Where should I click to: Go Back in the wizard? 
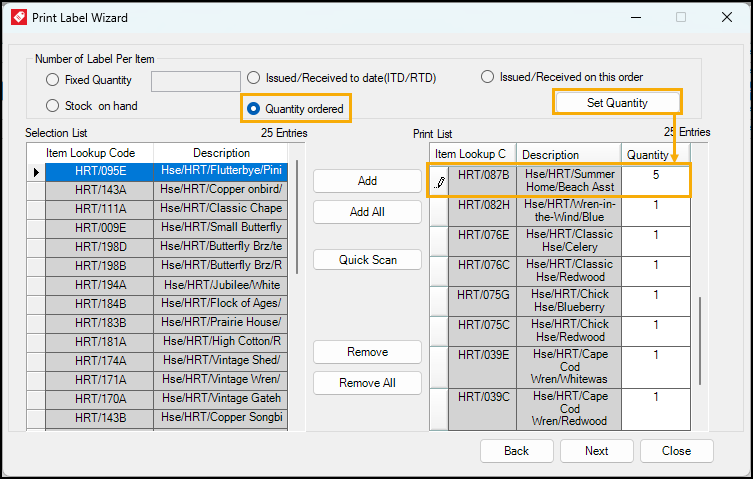[517, 451]
